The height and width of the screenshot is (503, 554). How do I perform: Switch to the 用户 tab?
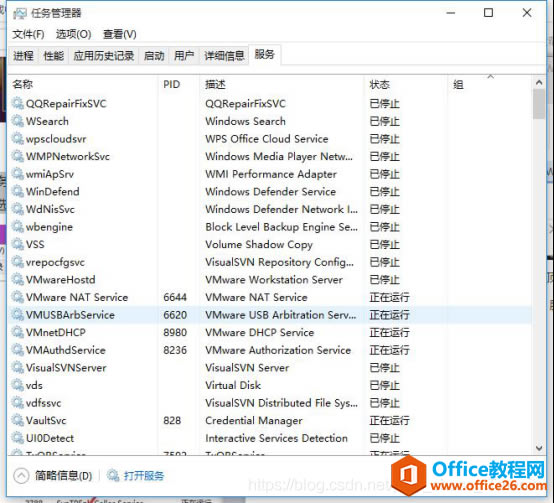[184, 55]
